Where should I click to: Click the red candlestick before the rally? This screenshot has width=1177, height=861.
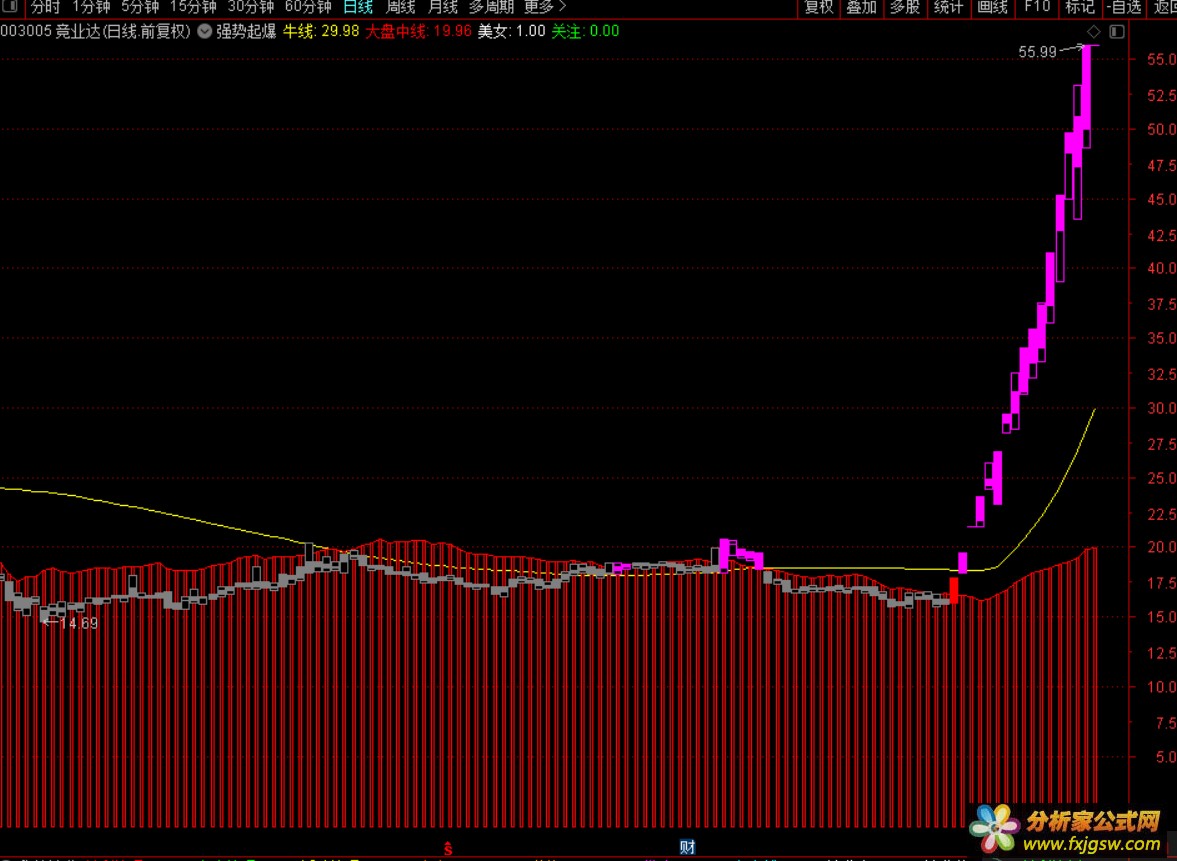[x=954, y=590]
